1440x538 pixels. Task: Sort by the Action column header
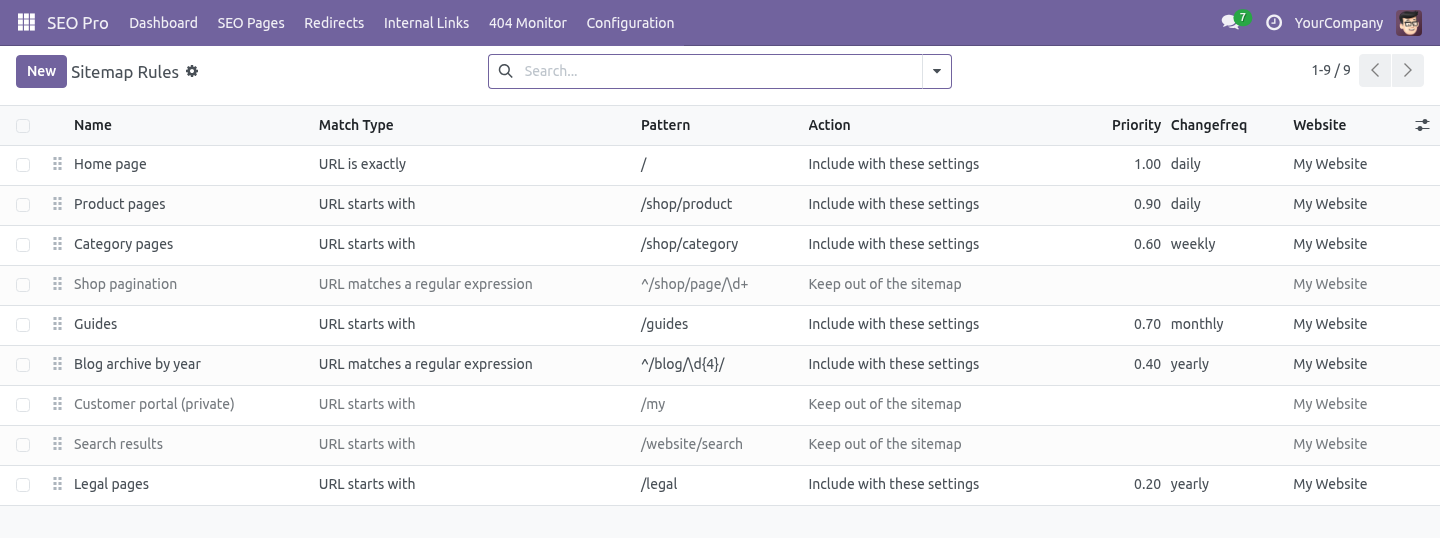coord(829,125)
